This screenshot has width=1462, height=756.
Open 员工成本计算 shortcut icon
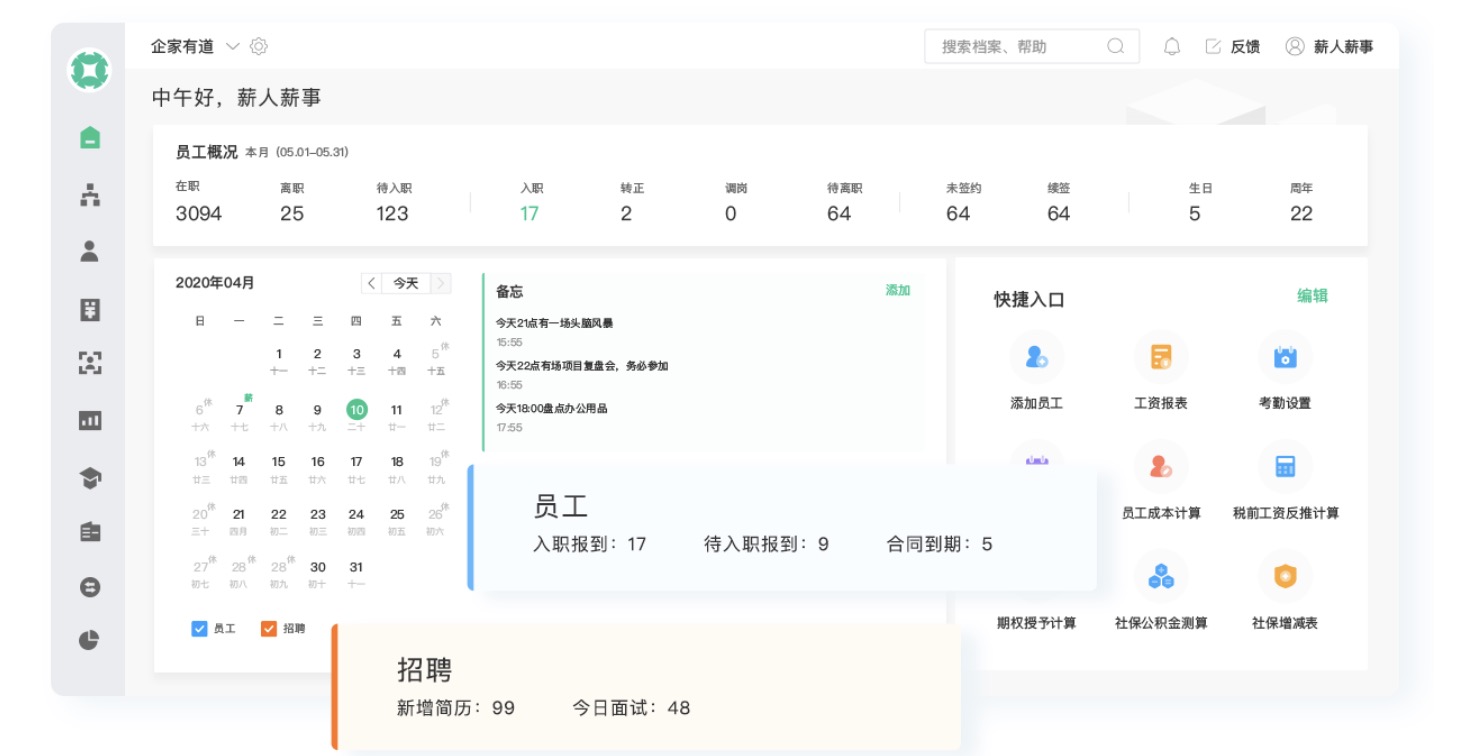point(1160,467)
